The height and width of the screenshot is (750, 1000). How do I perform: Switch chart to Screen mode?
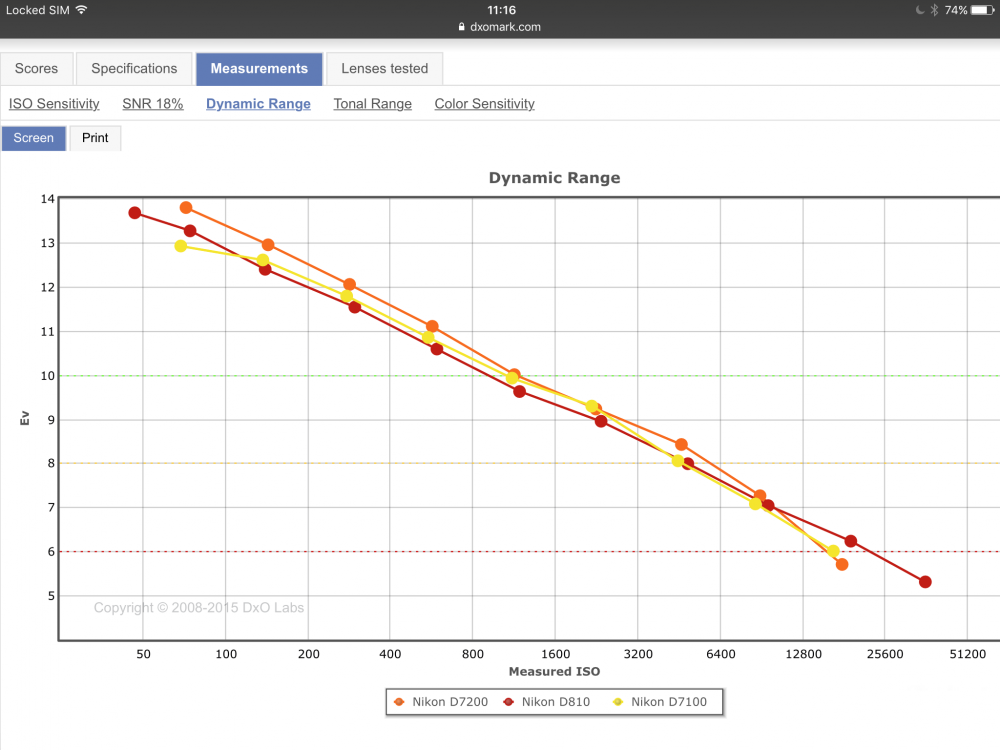[34, 138]
